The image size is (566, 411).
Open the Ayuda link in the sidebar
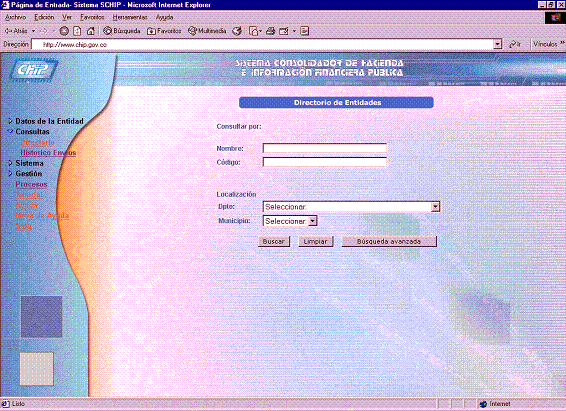pyautogui.click(x=26, y=205)
